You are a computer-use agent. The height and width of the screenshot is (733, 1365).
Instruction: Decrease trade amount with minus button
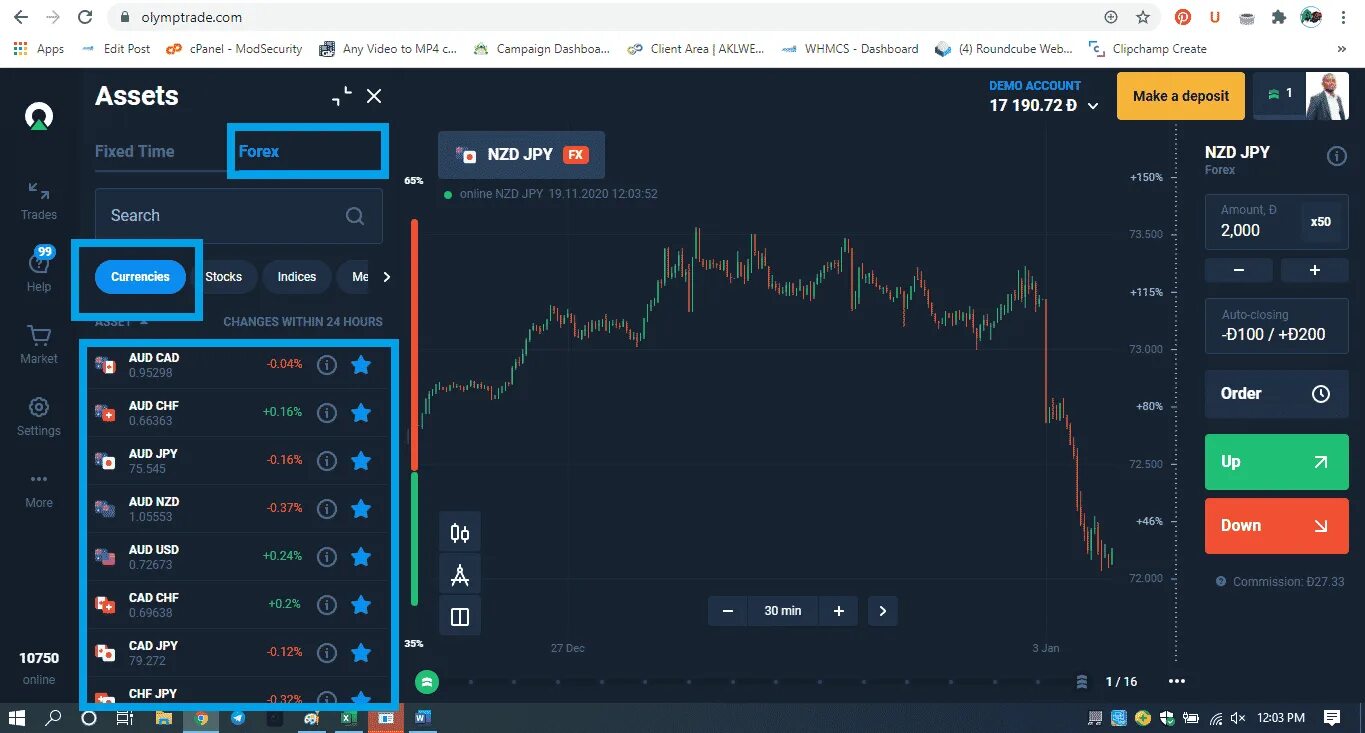(1239, 270)
